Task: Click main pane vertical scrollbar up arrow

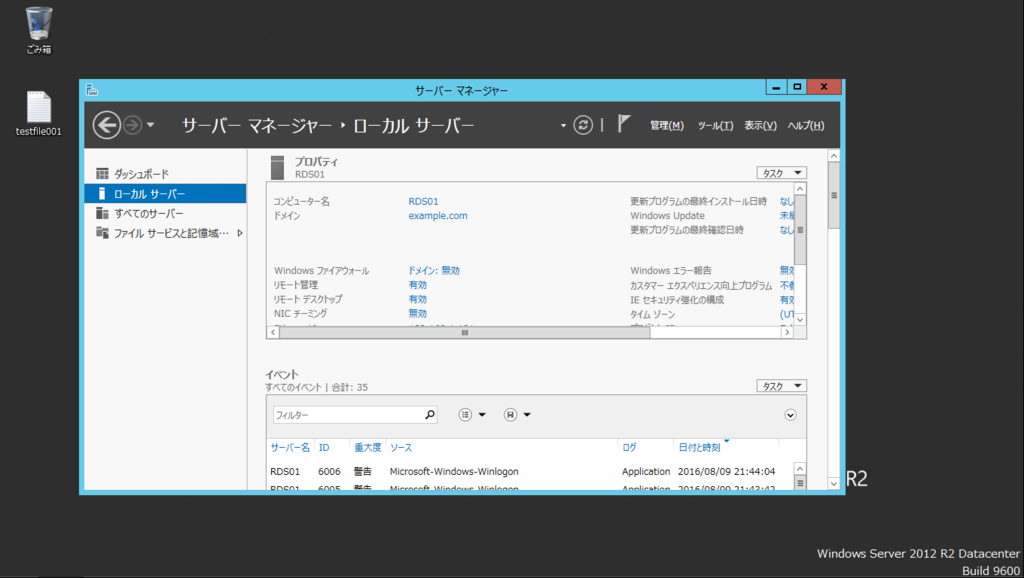Action: (833, 155)
